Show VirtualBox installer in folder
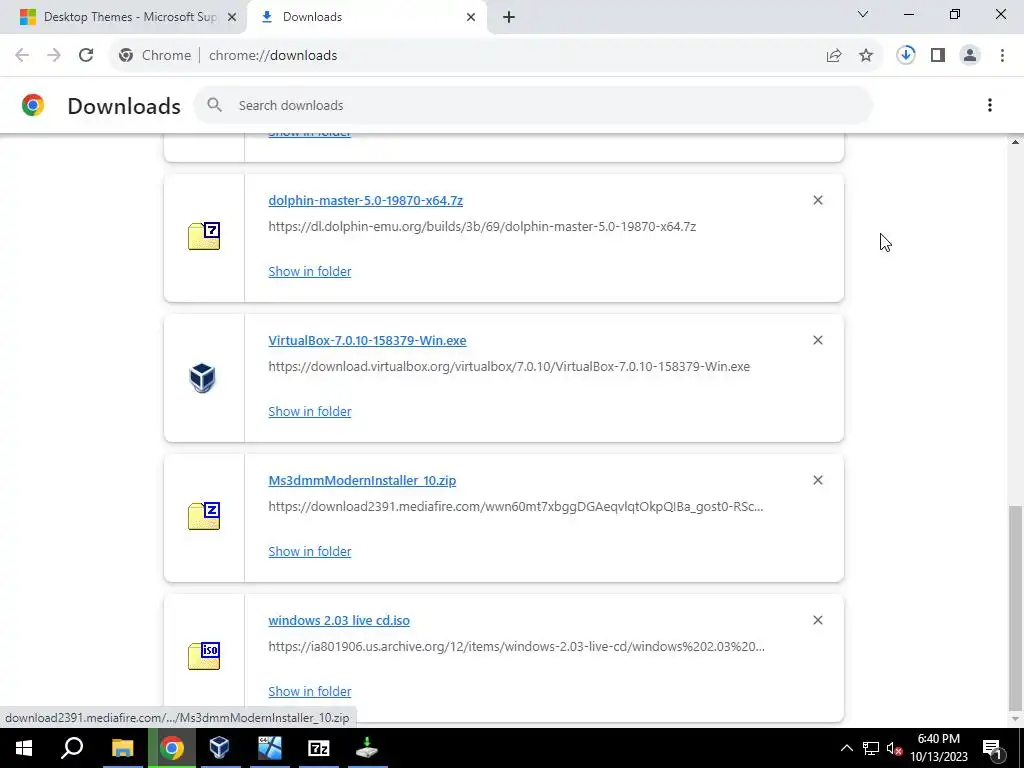The height and width of the screenshot is (768, 1024). coord(310,411)
